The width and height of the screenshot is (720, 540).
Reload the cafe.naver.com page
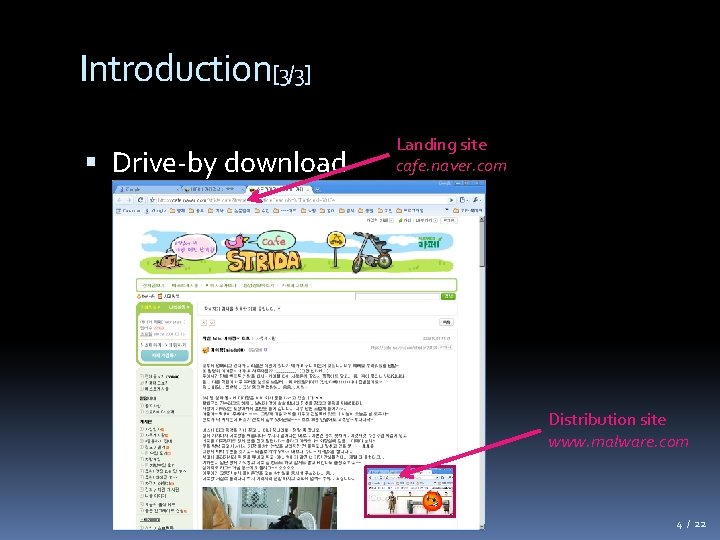pos(141,200)
